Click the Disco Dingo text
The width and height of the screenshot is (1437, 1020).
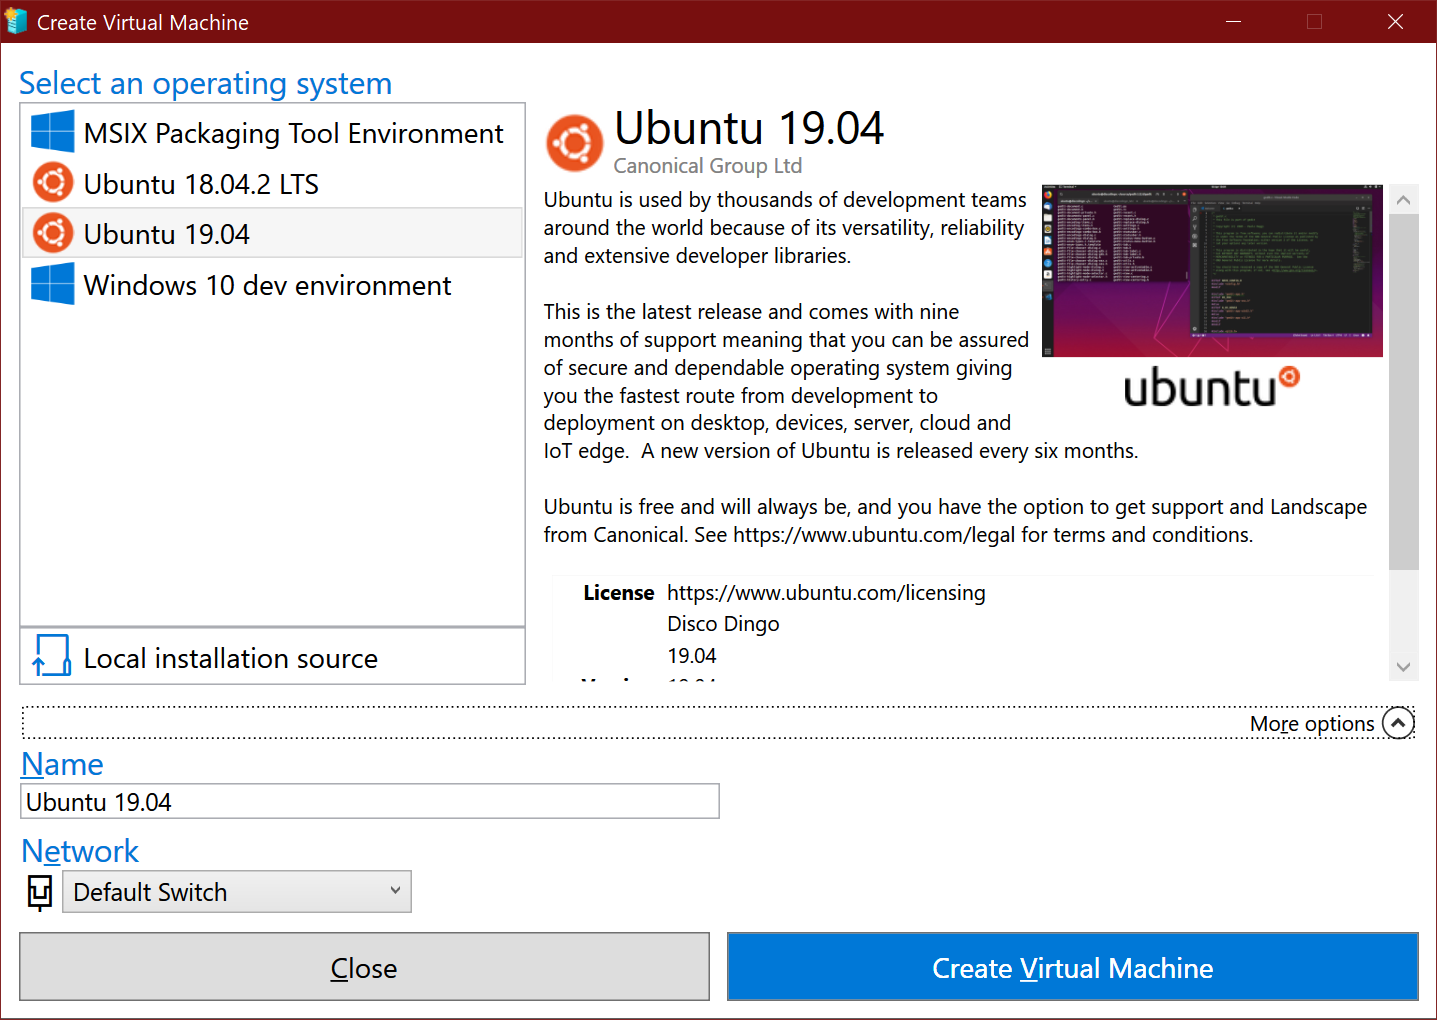(723, 624)
